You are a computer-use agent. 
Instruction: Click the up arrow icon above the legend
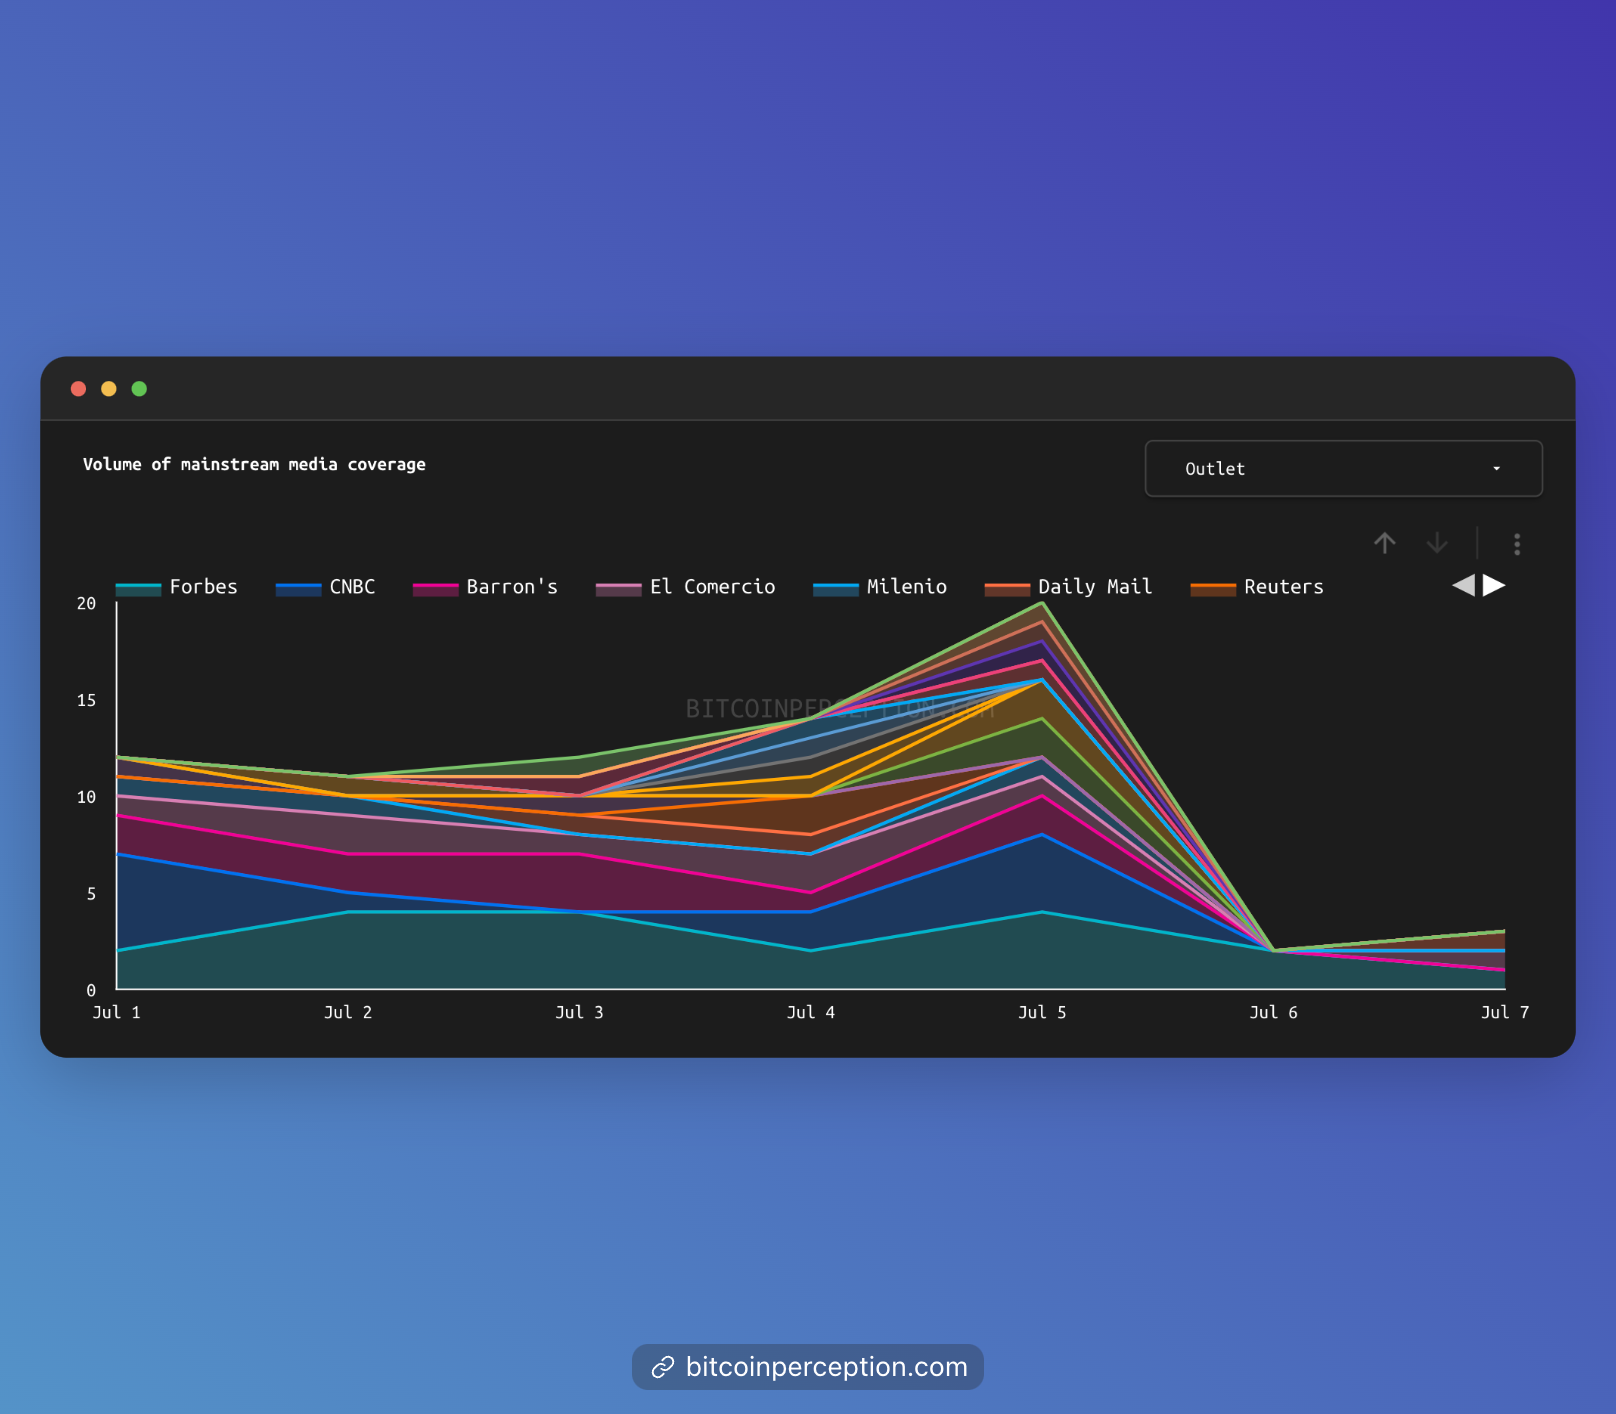(x=1384, y=543)
